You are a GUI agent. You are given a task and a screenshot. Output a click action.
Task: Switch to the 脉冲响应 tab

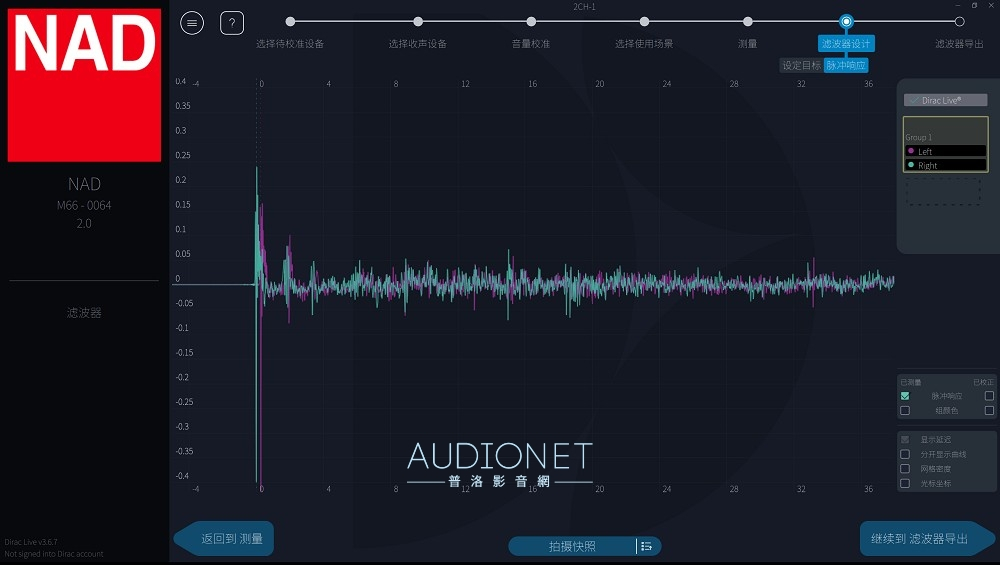tap(846, 65)
